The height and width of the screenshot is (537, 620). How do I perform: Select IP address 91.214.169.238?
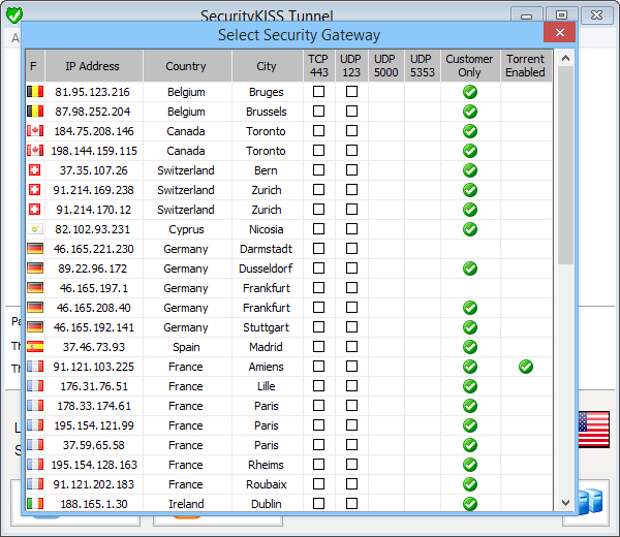pos(94,190)
